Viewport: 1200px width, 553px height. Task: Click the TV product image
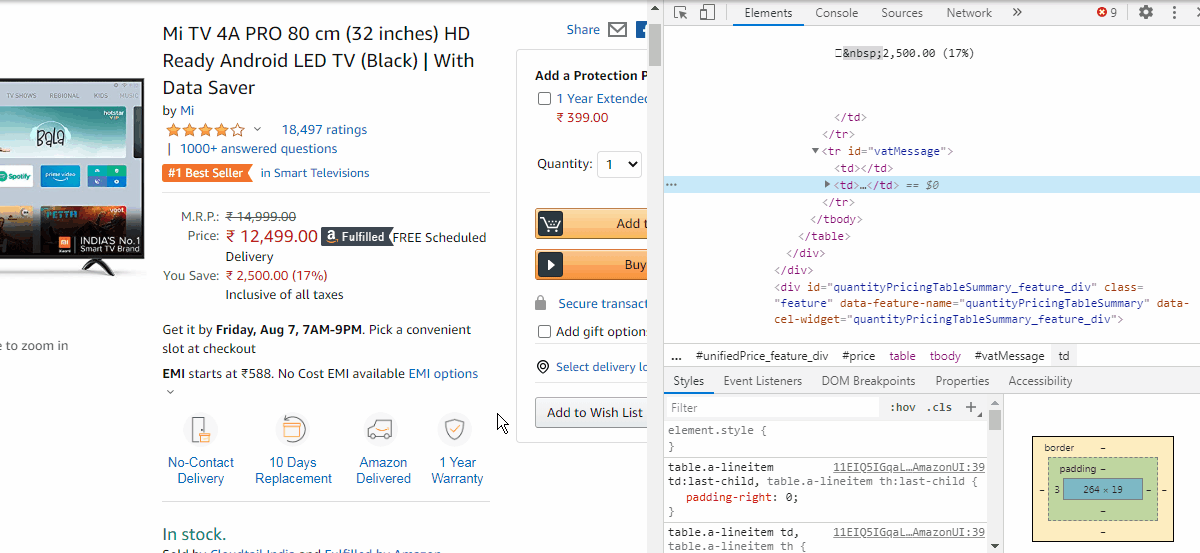pos(72,175)
